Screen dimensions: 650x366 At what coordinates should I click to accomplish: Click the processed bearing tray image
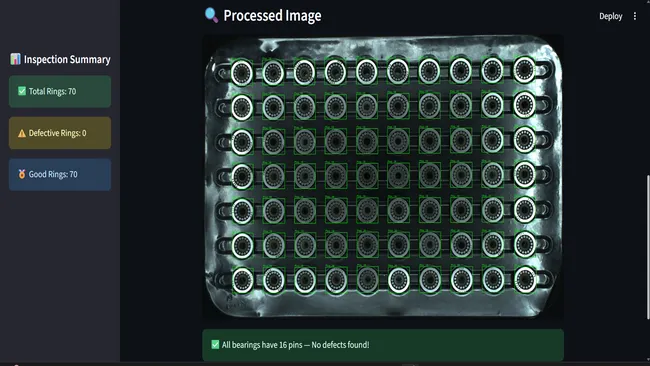383,177
